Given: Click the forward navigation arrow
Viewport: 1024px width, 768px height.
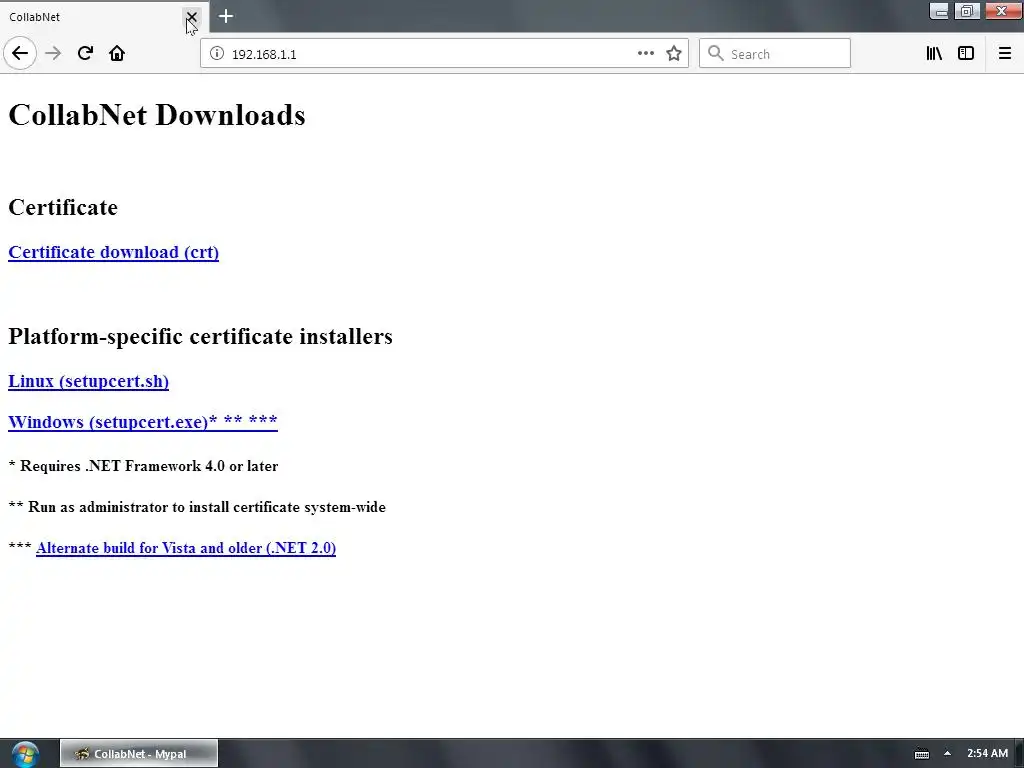Looking at the screenshot, I should (x=53, y=54).
